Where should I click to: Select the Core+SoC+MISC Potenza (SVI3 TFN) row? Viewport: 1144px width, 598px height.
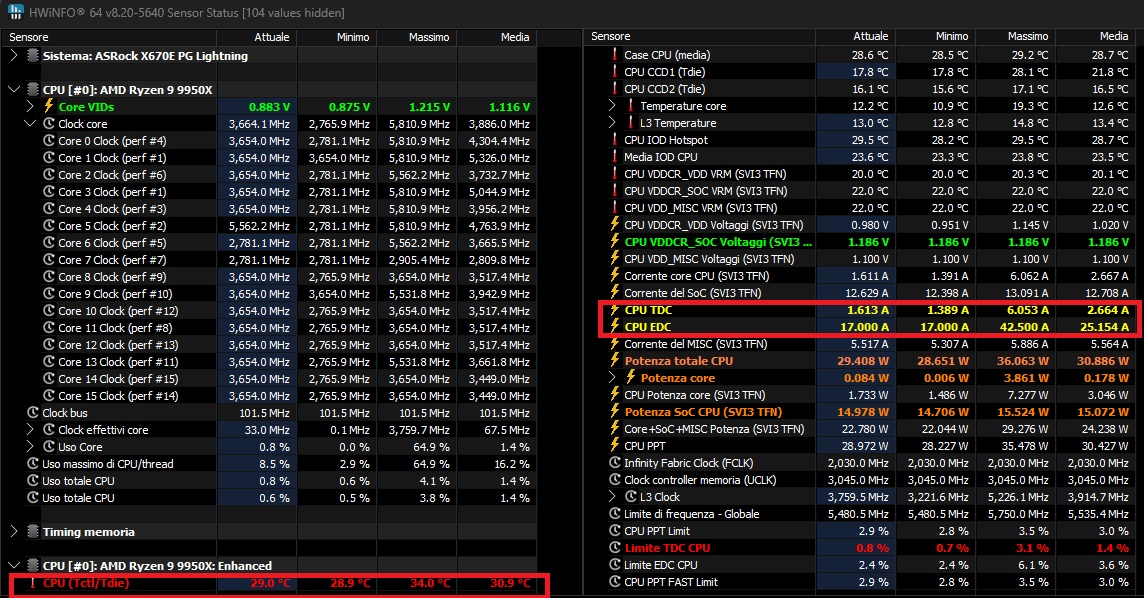tap(860, 429)
